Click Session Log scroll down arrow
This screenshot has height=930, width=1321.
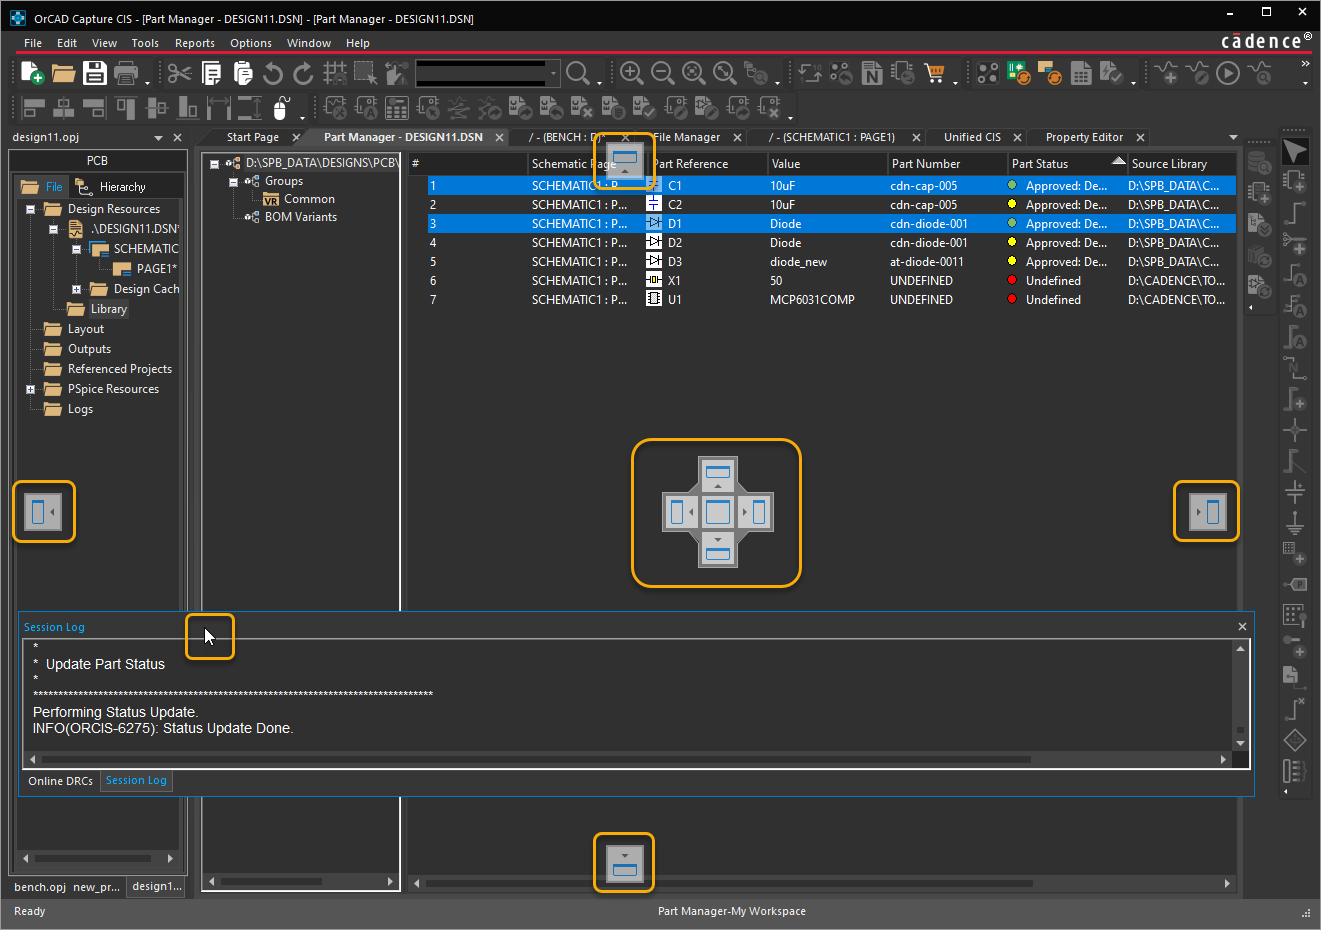(1240, 743)
